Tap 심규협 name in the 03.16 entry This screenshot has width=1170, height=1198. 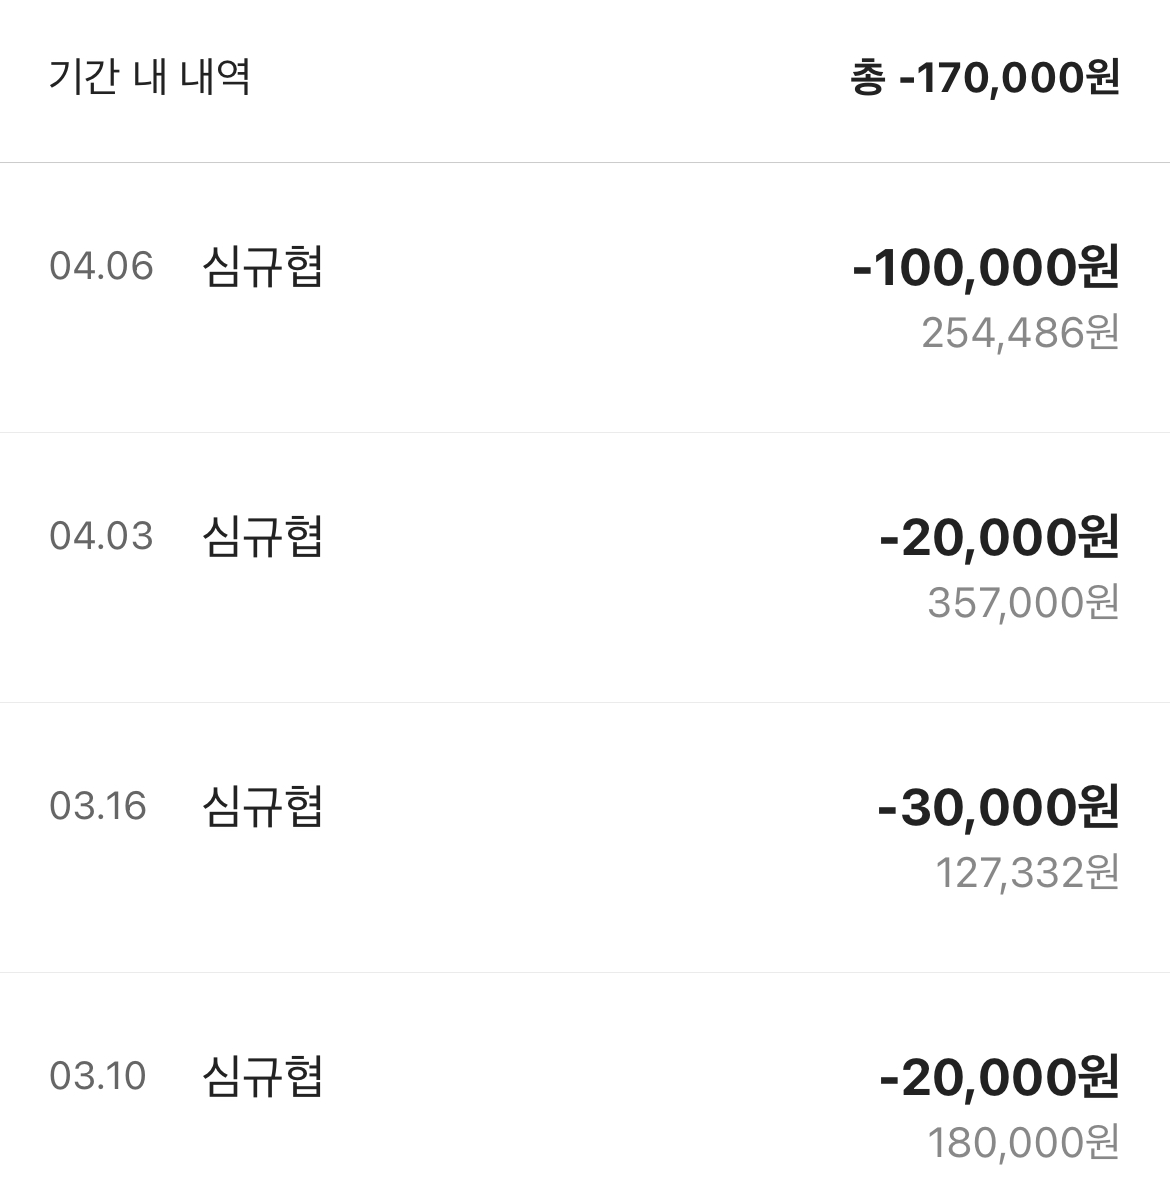tap(262, 807)
